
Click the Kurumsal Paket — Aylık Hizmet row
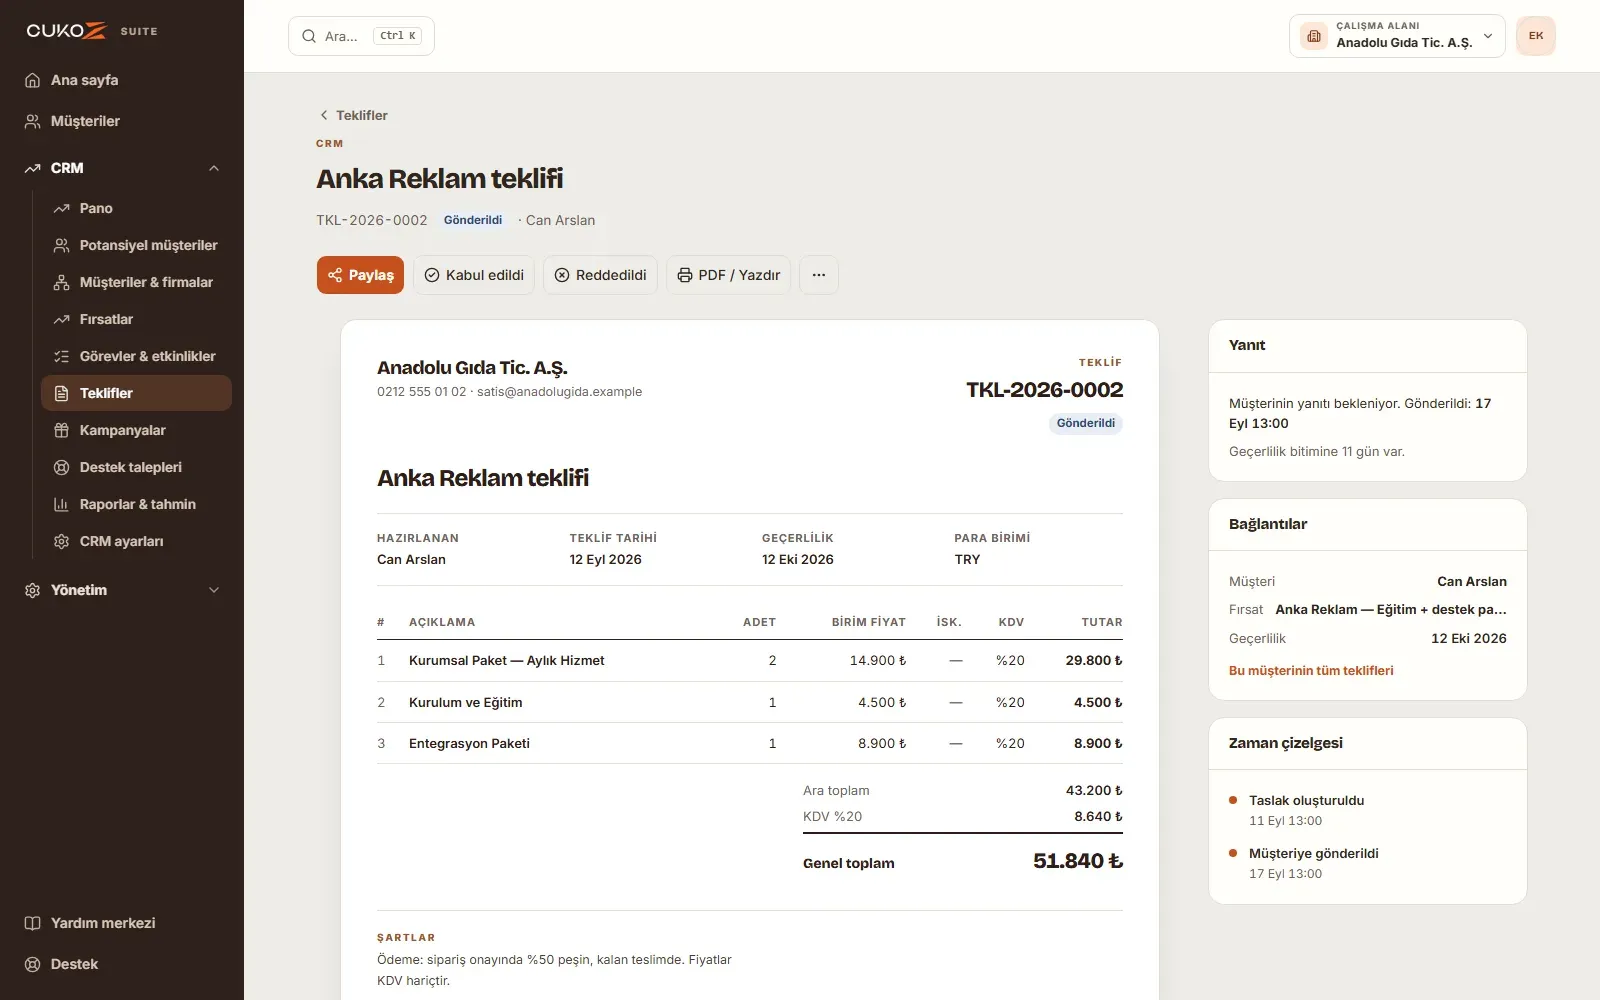[x=750, y=661]
